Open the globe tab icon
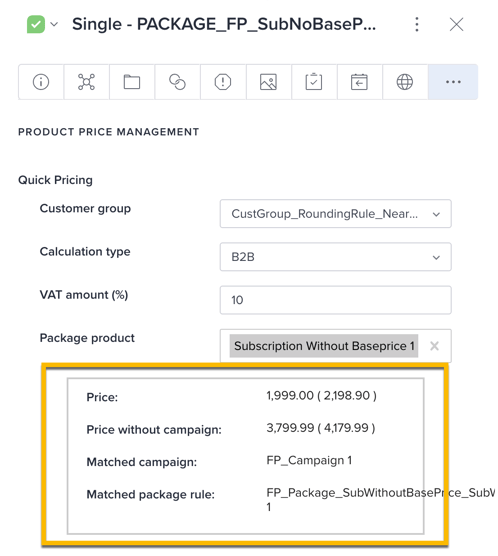The width and height of the screenshot is (498, 556). pyautogui.click(x=404, y=82)
